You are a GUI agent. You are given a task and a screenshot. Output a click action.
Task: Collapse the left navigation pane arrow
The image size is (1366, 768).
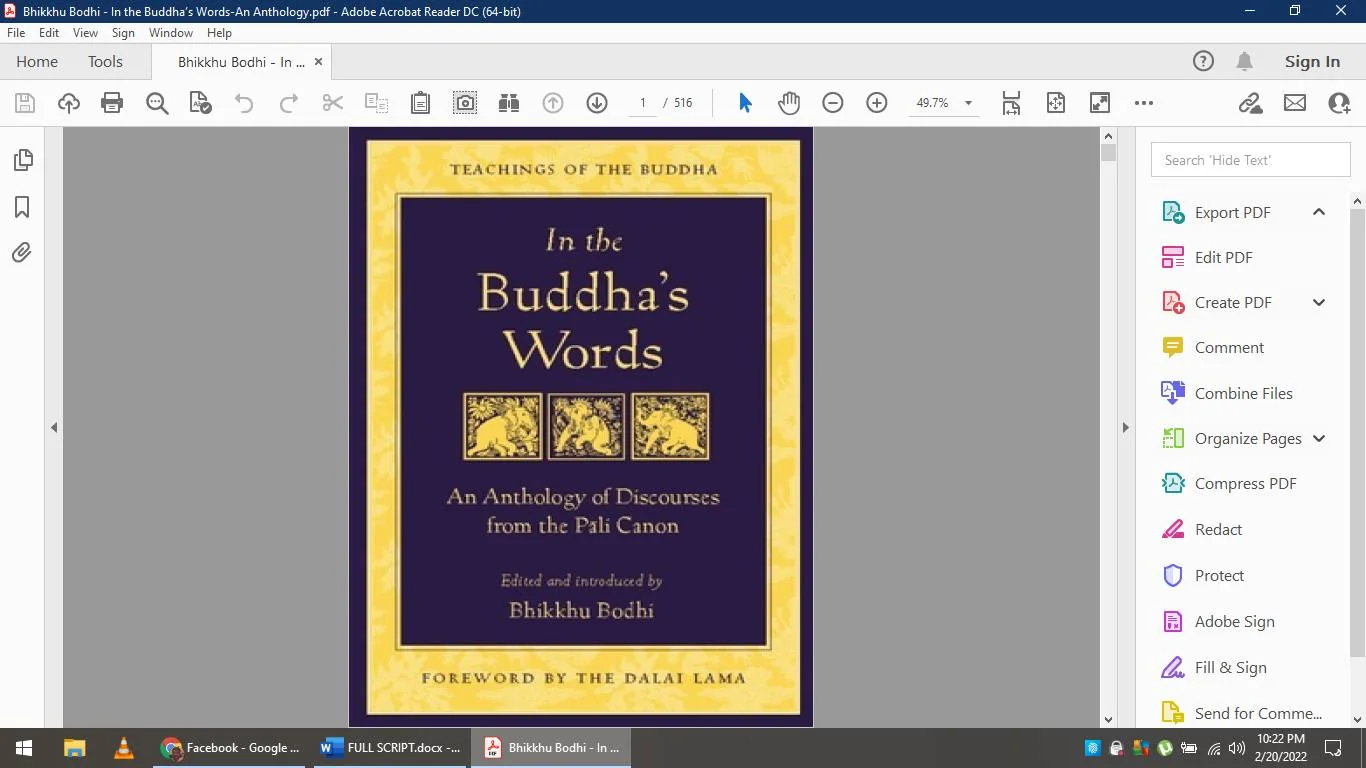[54, 427]
